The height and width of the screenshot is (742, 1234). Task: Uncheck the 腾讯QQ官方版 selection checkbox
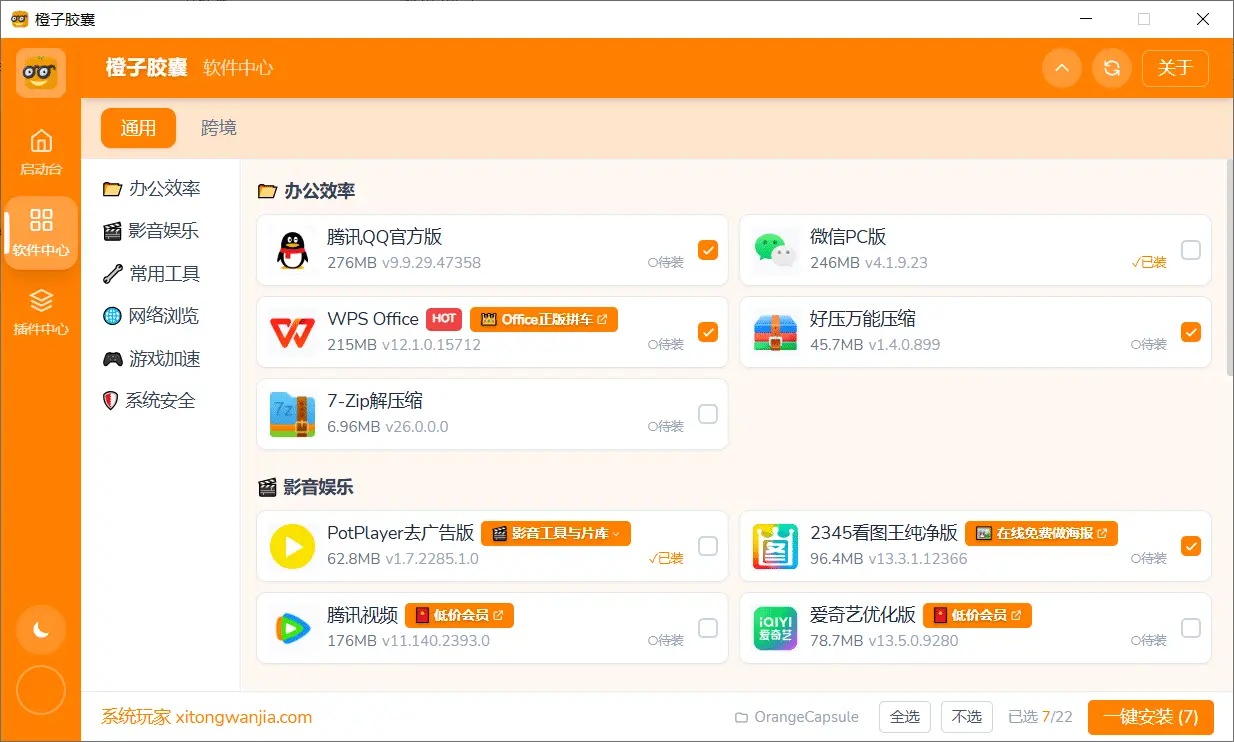tap(708, 251)
